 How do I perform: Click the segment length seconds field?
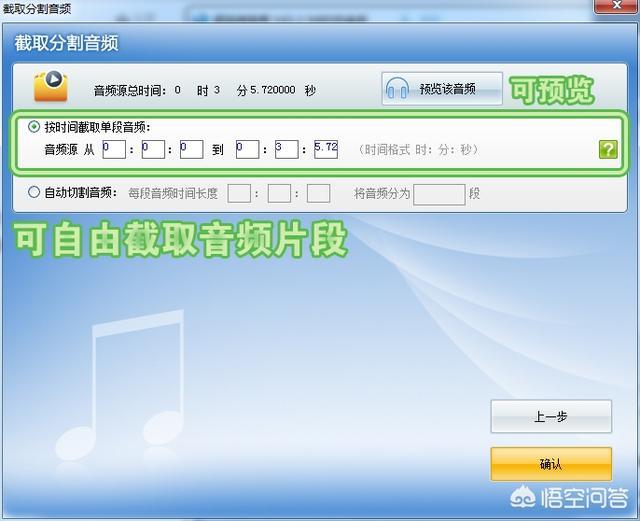(318, 193)
